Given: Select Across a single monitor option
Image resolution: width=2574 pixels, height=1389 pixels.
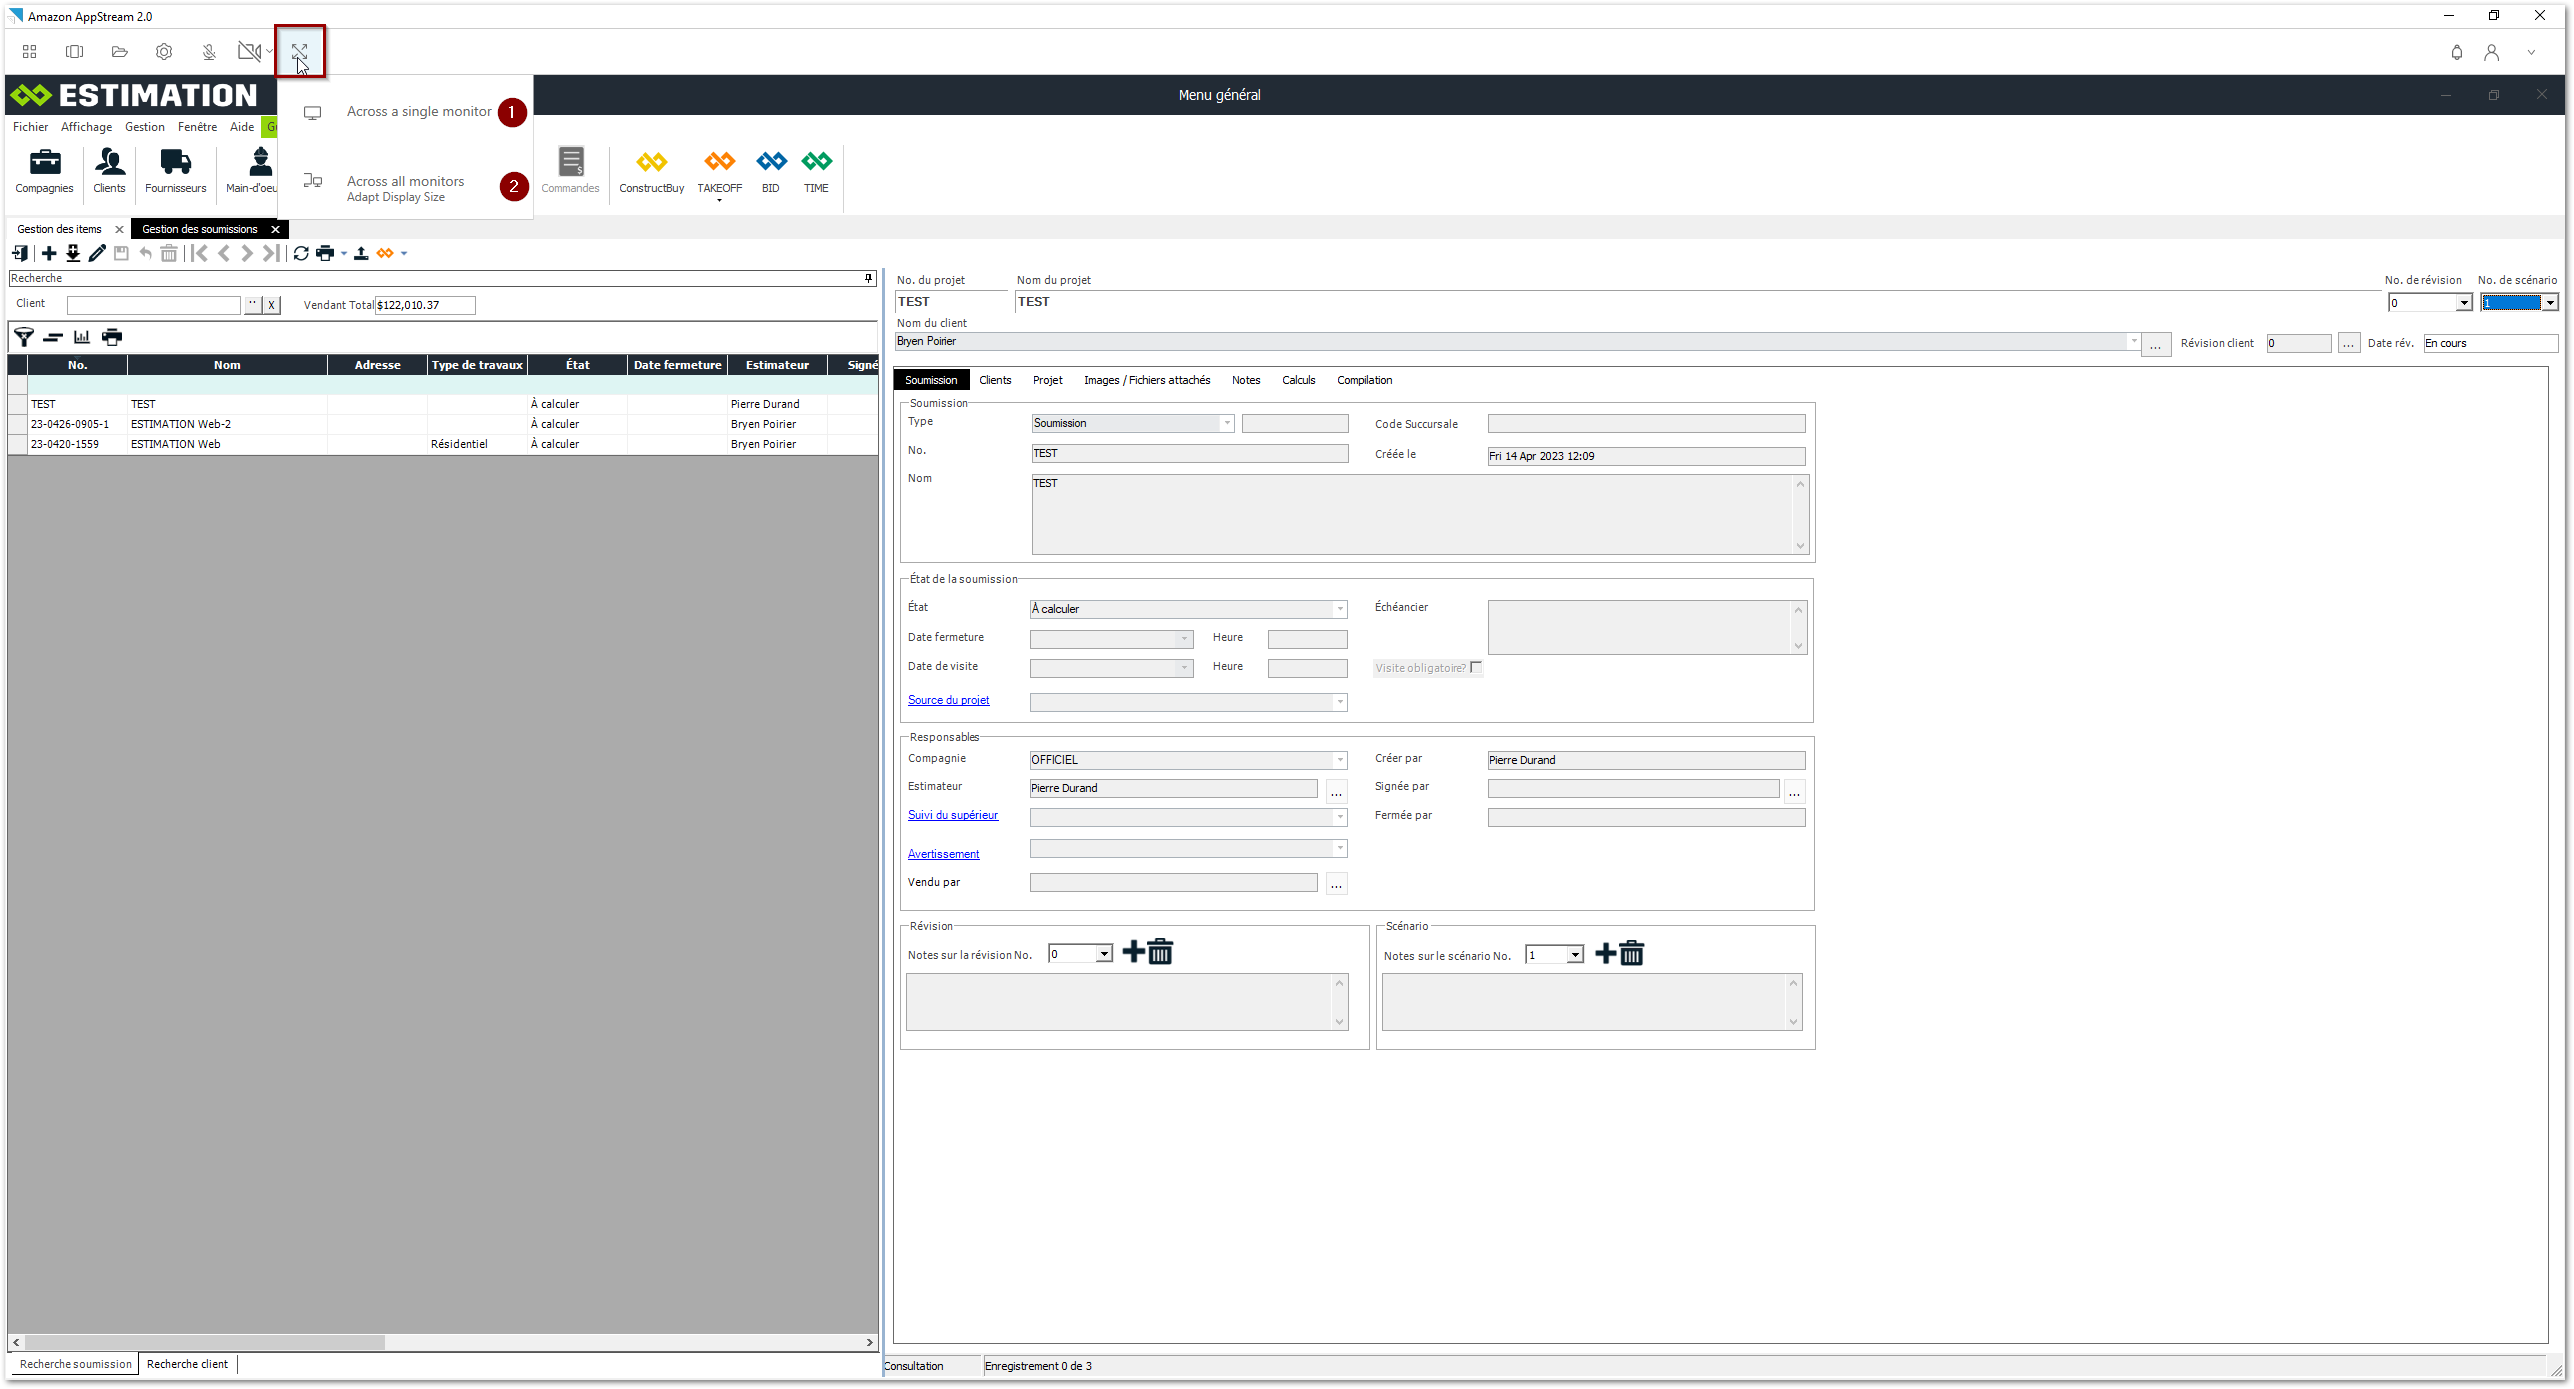Looking at the screenshot, I should coord(418,112).
